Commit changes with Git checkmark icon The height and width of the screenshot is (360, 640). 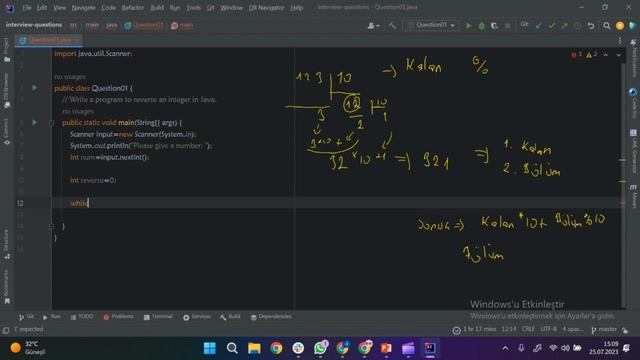[552, 26]
